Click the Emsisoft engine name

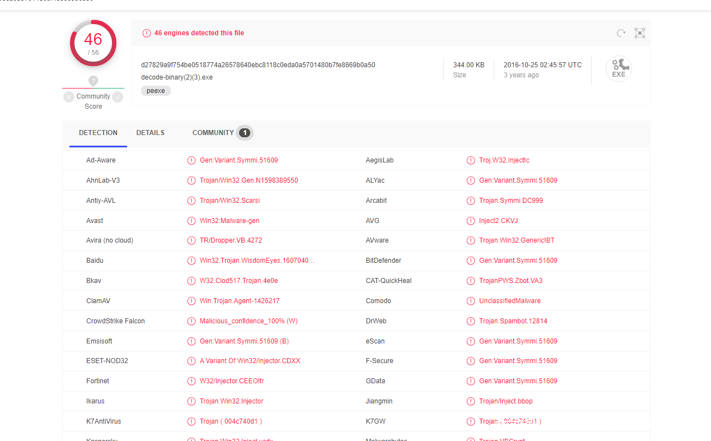click(99, 341)
